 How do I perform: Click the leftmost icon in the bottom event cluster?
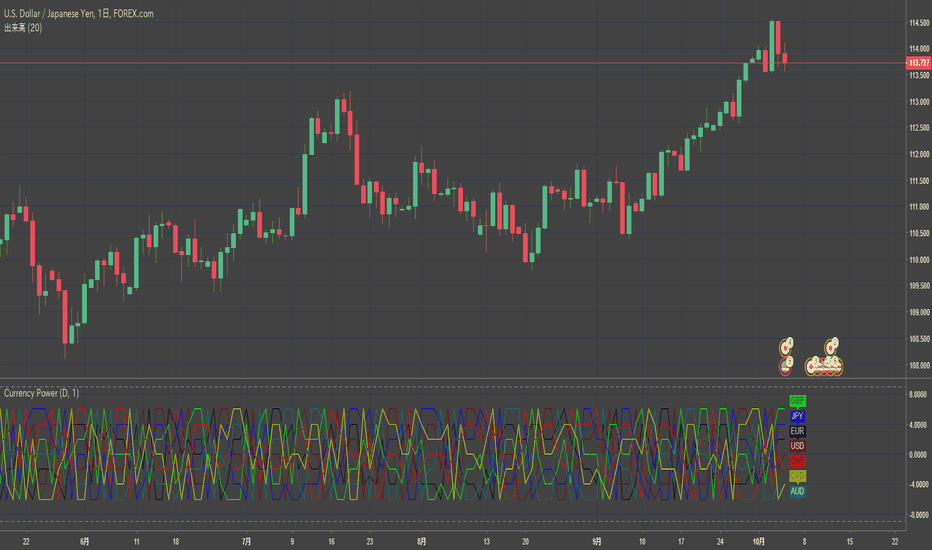pyautogui.click(x=811, y=367)
